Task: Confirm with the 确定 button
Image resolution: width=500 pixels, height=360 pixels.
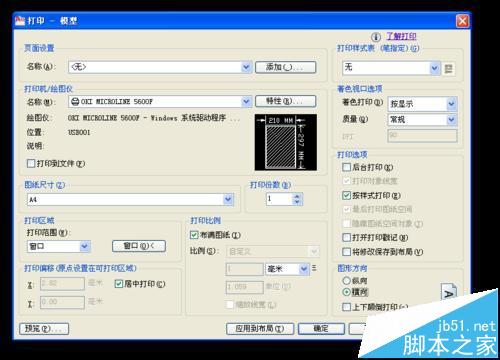Action: pyautogui.click(x=321, y=329)
